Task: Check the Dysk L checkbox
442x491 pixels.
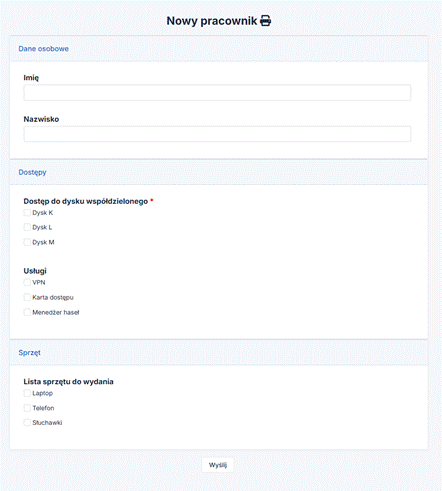Action: [x=27, y=227]
